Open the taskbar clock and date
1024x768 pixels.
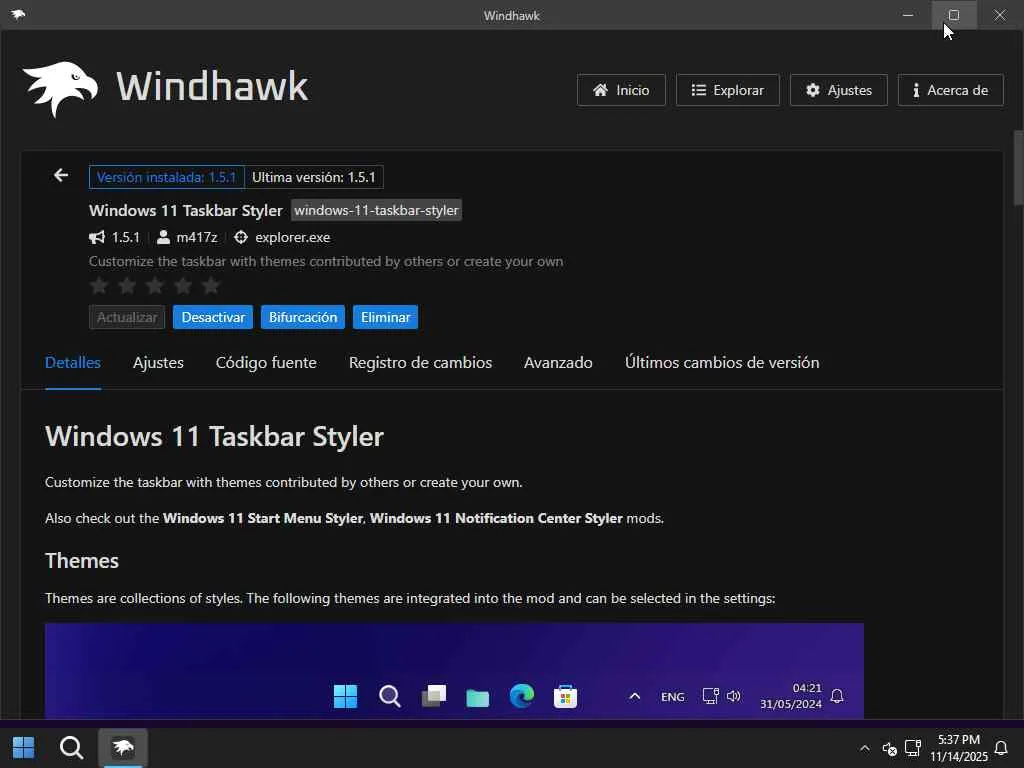tap(959, 748)
